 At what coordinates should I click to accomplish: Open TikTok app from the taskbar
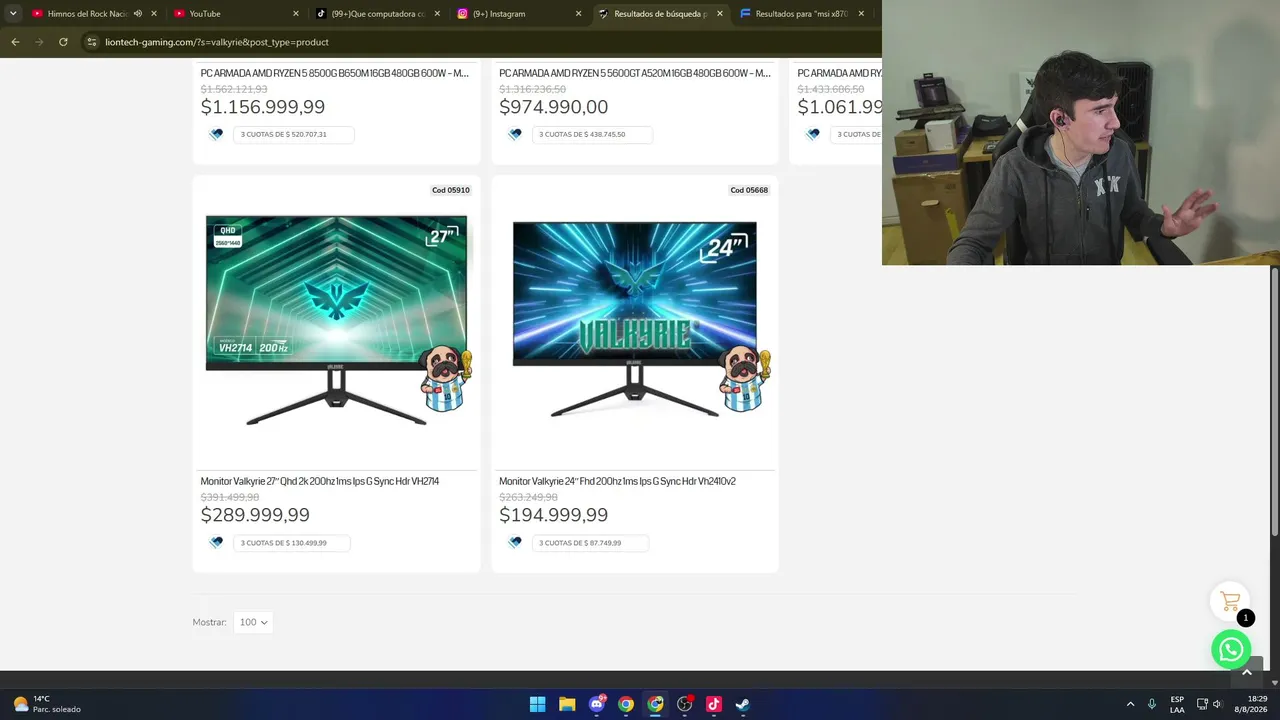pyautogui.click(x=714, y=704)
